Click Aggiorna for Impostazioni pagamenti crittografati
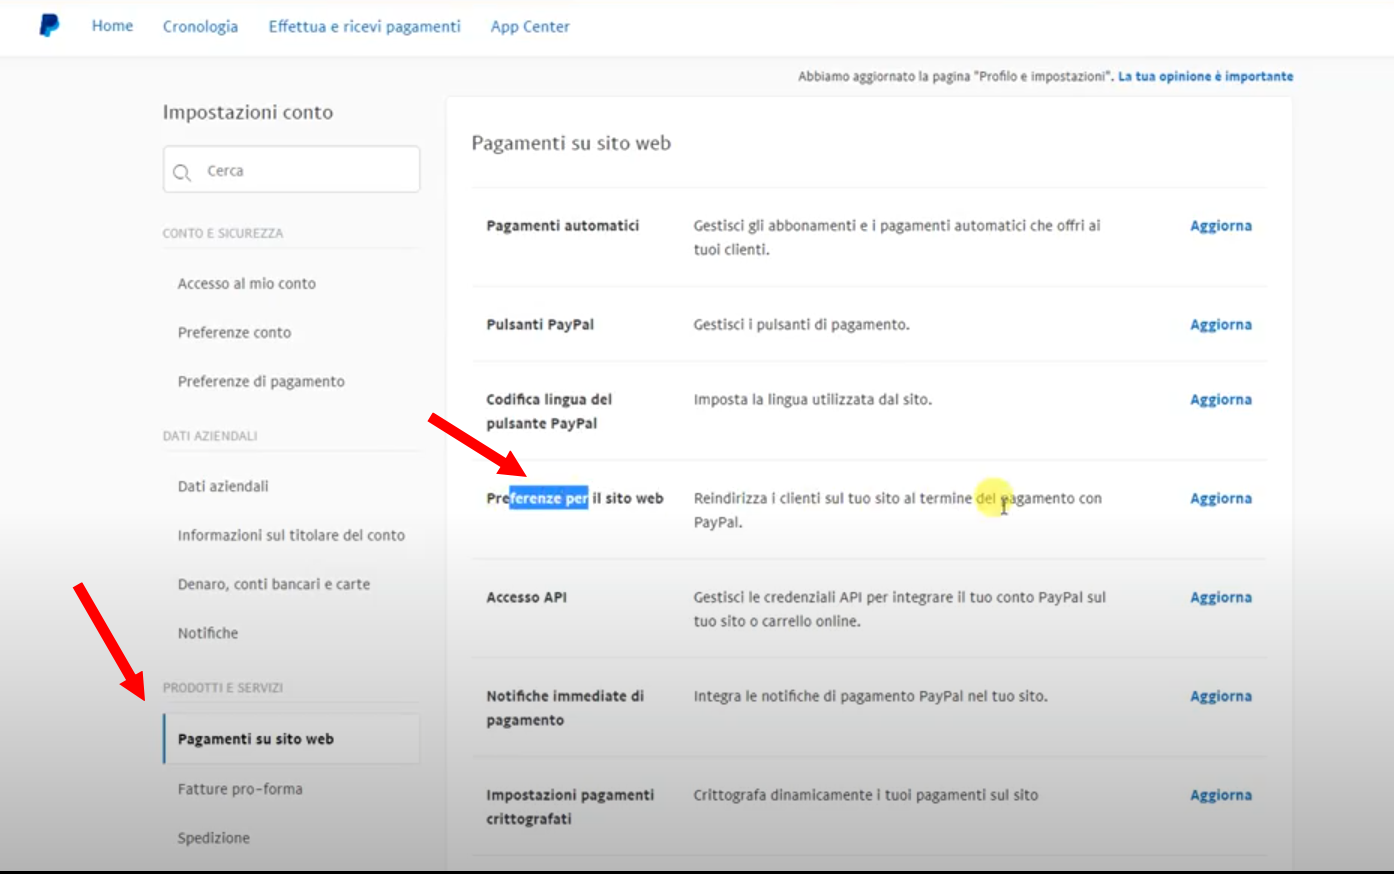The height and width of the screenshot is (874, 1394). click(x=1221, y=796)
